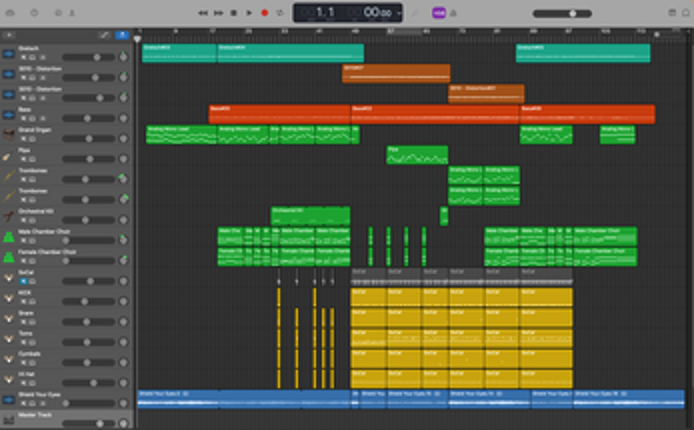Click the Rewind button
This screenshot has height=430, width=694.
203,13
